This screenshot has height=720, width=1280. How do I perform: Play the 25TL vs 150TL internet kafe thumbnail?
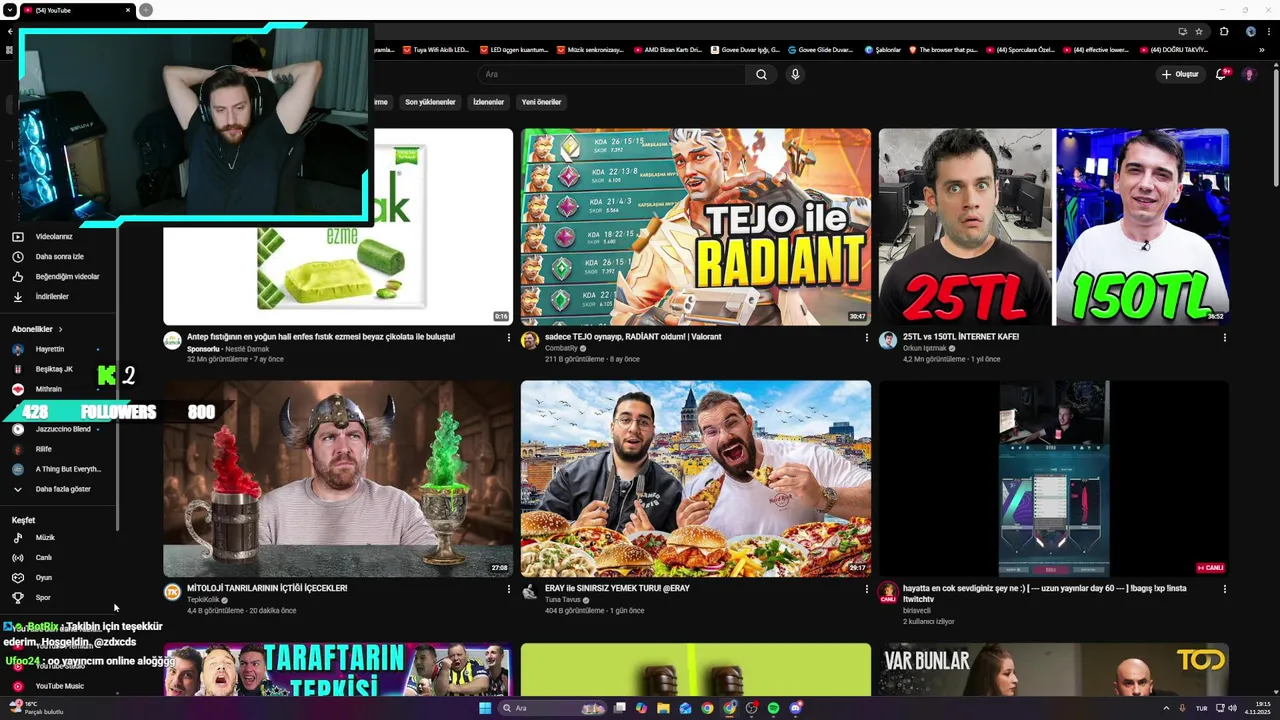tap(1053, 227)
